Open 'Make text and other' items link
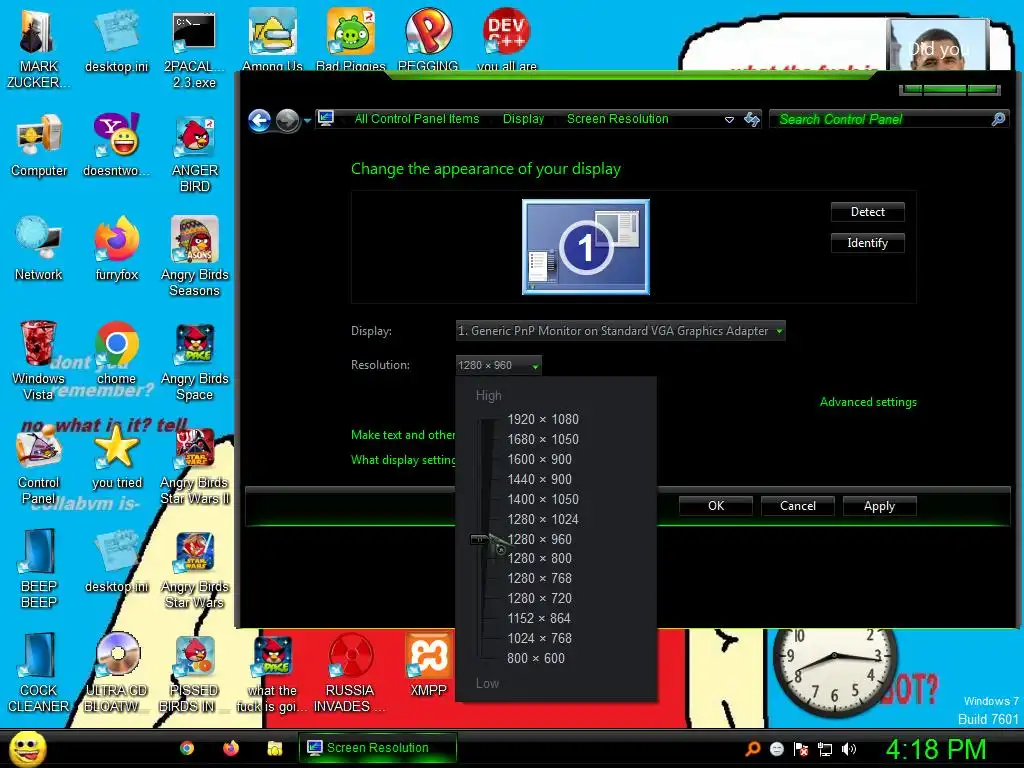Viewport: 1024px width, 768px height. tap(403, 435)
